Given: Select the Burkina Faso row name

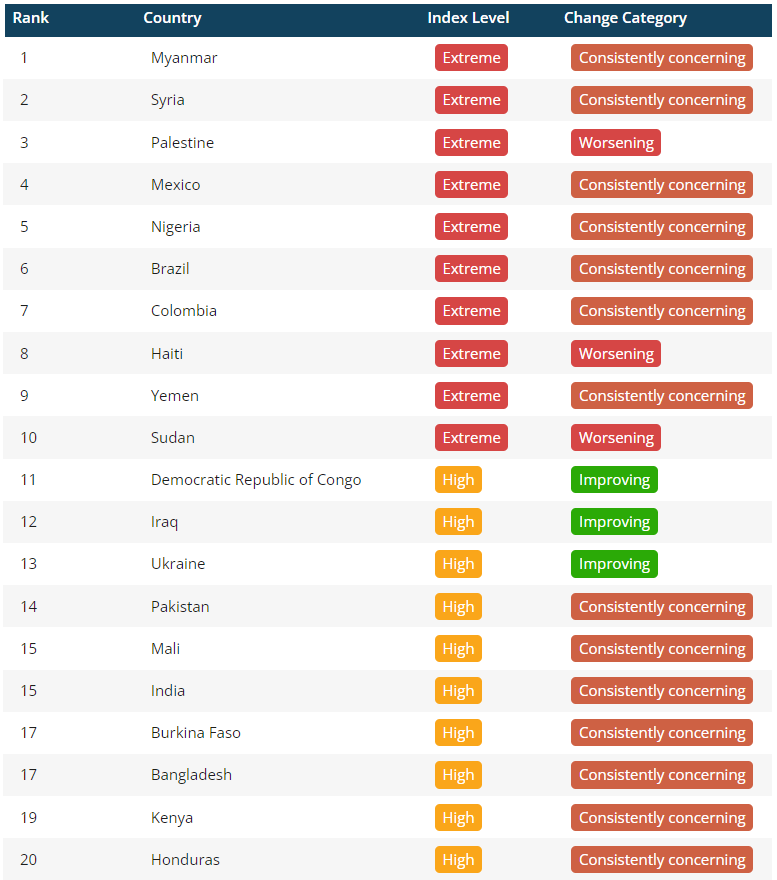Looking at the screenshot, I should [196, 733].
